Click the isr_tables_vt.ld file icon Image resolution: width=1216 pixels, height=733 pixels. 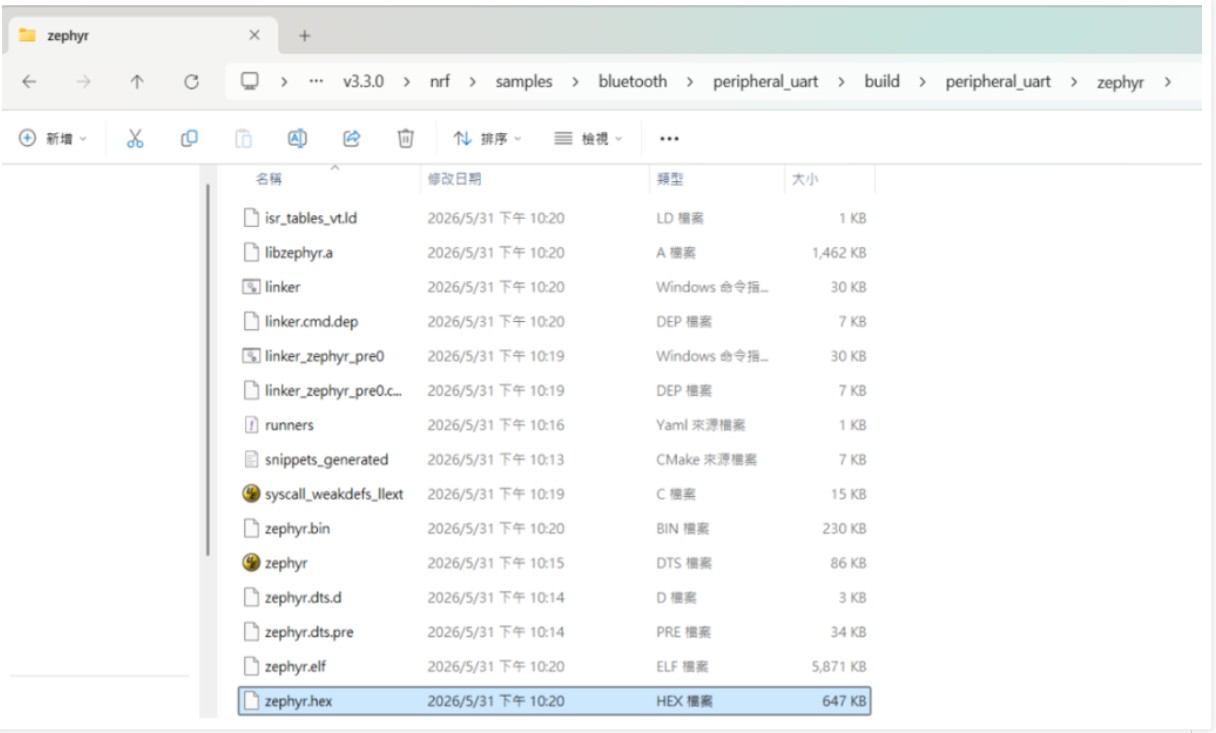251,218
